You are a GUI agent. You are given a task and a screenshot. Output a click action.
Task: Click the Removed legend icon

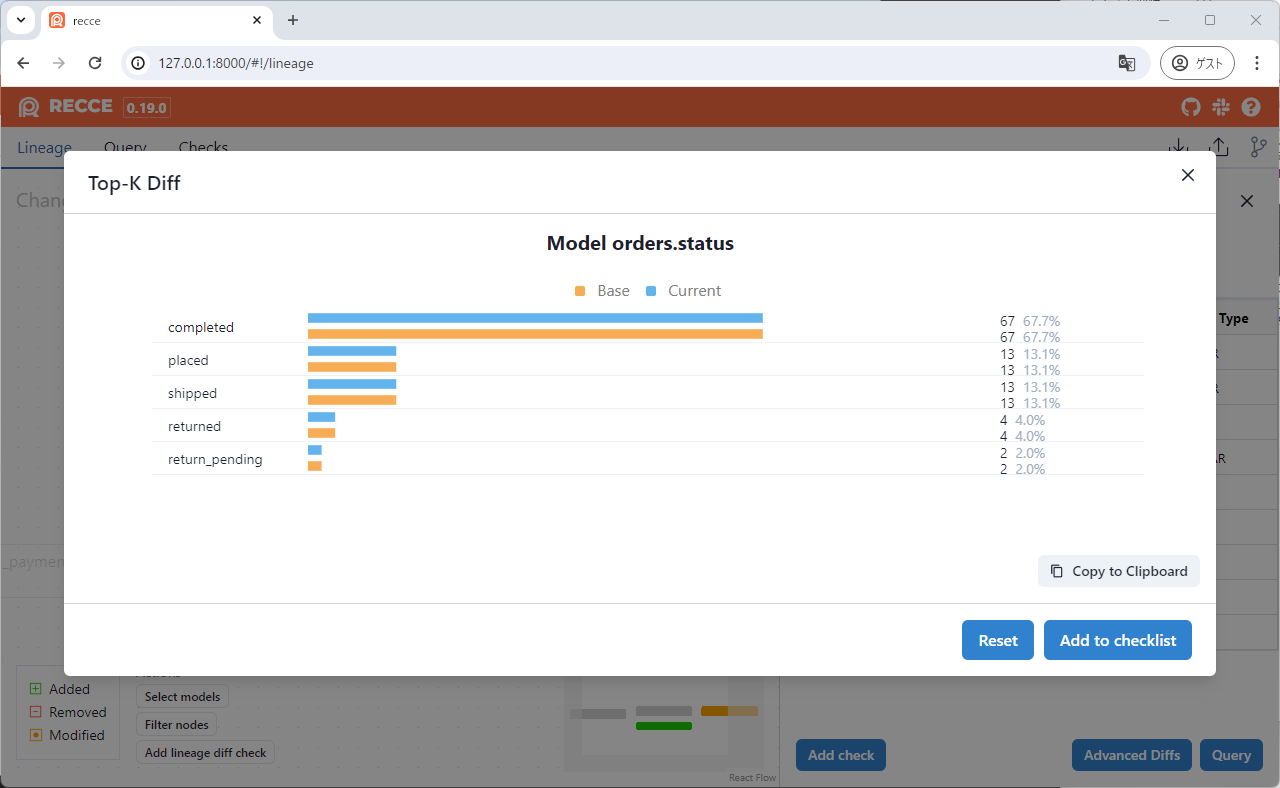(35, 712)
